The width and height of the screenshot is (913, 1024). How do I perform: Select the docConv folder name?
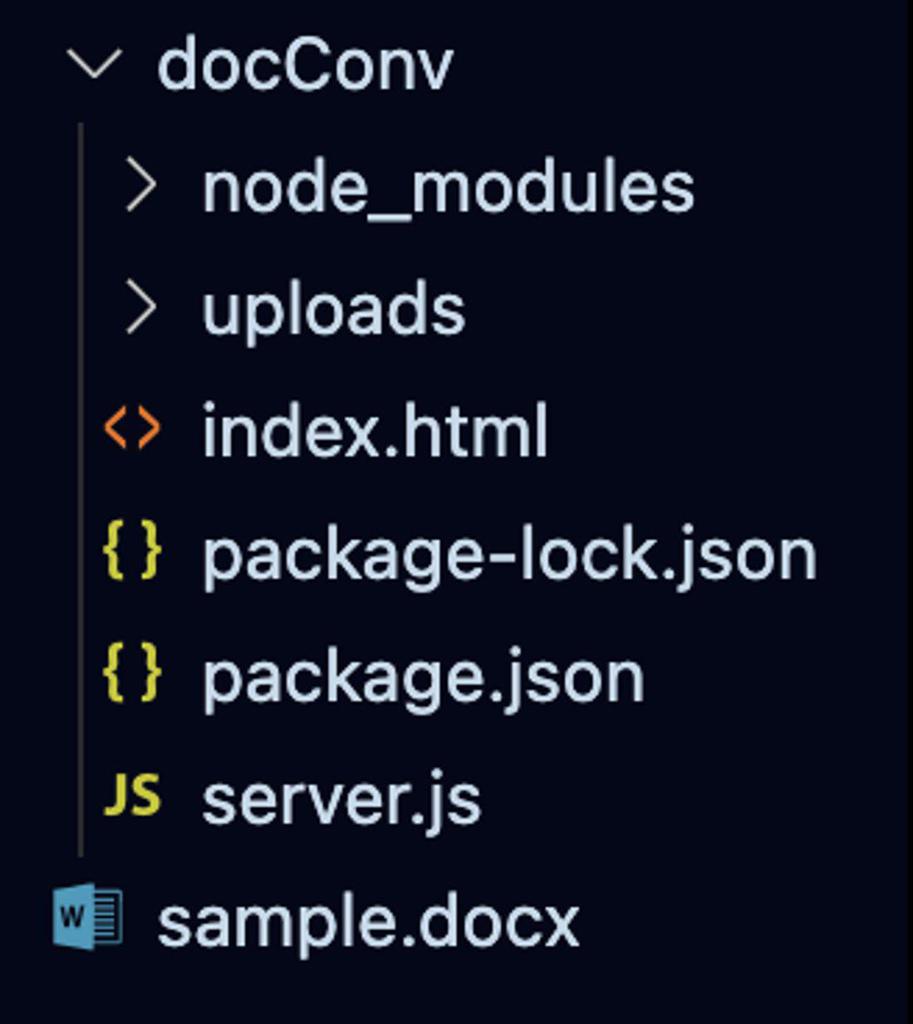(305, 66)
